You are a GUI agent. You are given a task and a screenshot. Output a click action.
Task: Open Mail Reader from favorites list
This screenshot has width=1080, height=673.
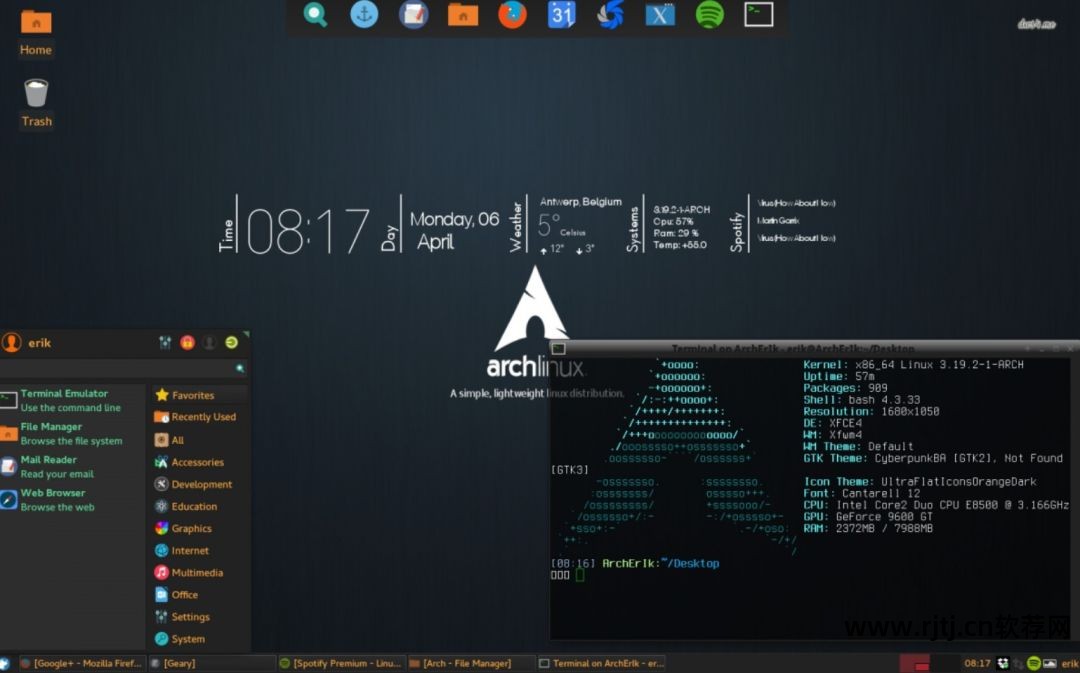coord(72,466)
